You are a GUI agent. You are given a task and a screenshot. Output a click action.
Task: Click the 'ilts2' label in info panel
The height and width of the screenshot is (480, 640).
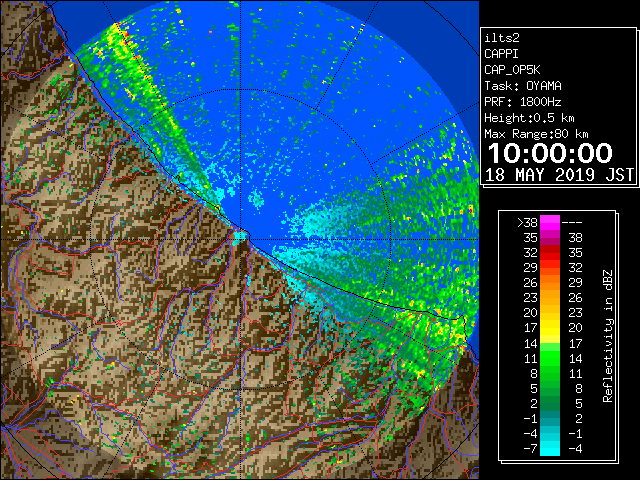click(x=502, y=38)
